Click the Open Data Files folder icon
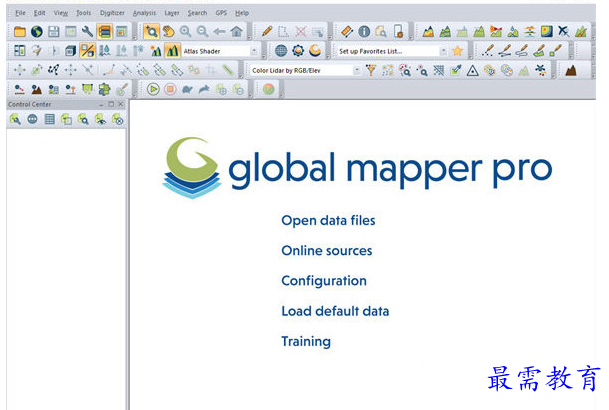The width and height of the screenshot is (609, 410). click(19, 31)
